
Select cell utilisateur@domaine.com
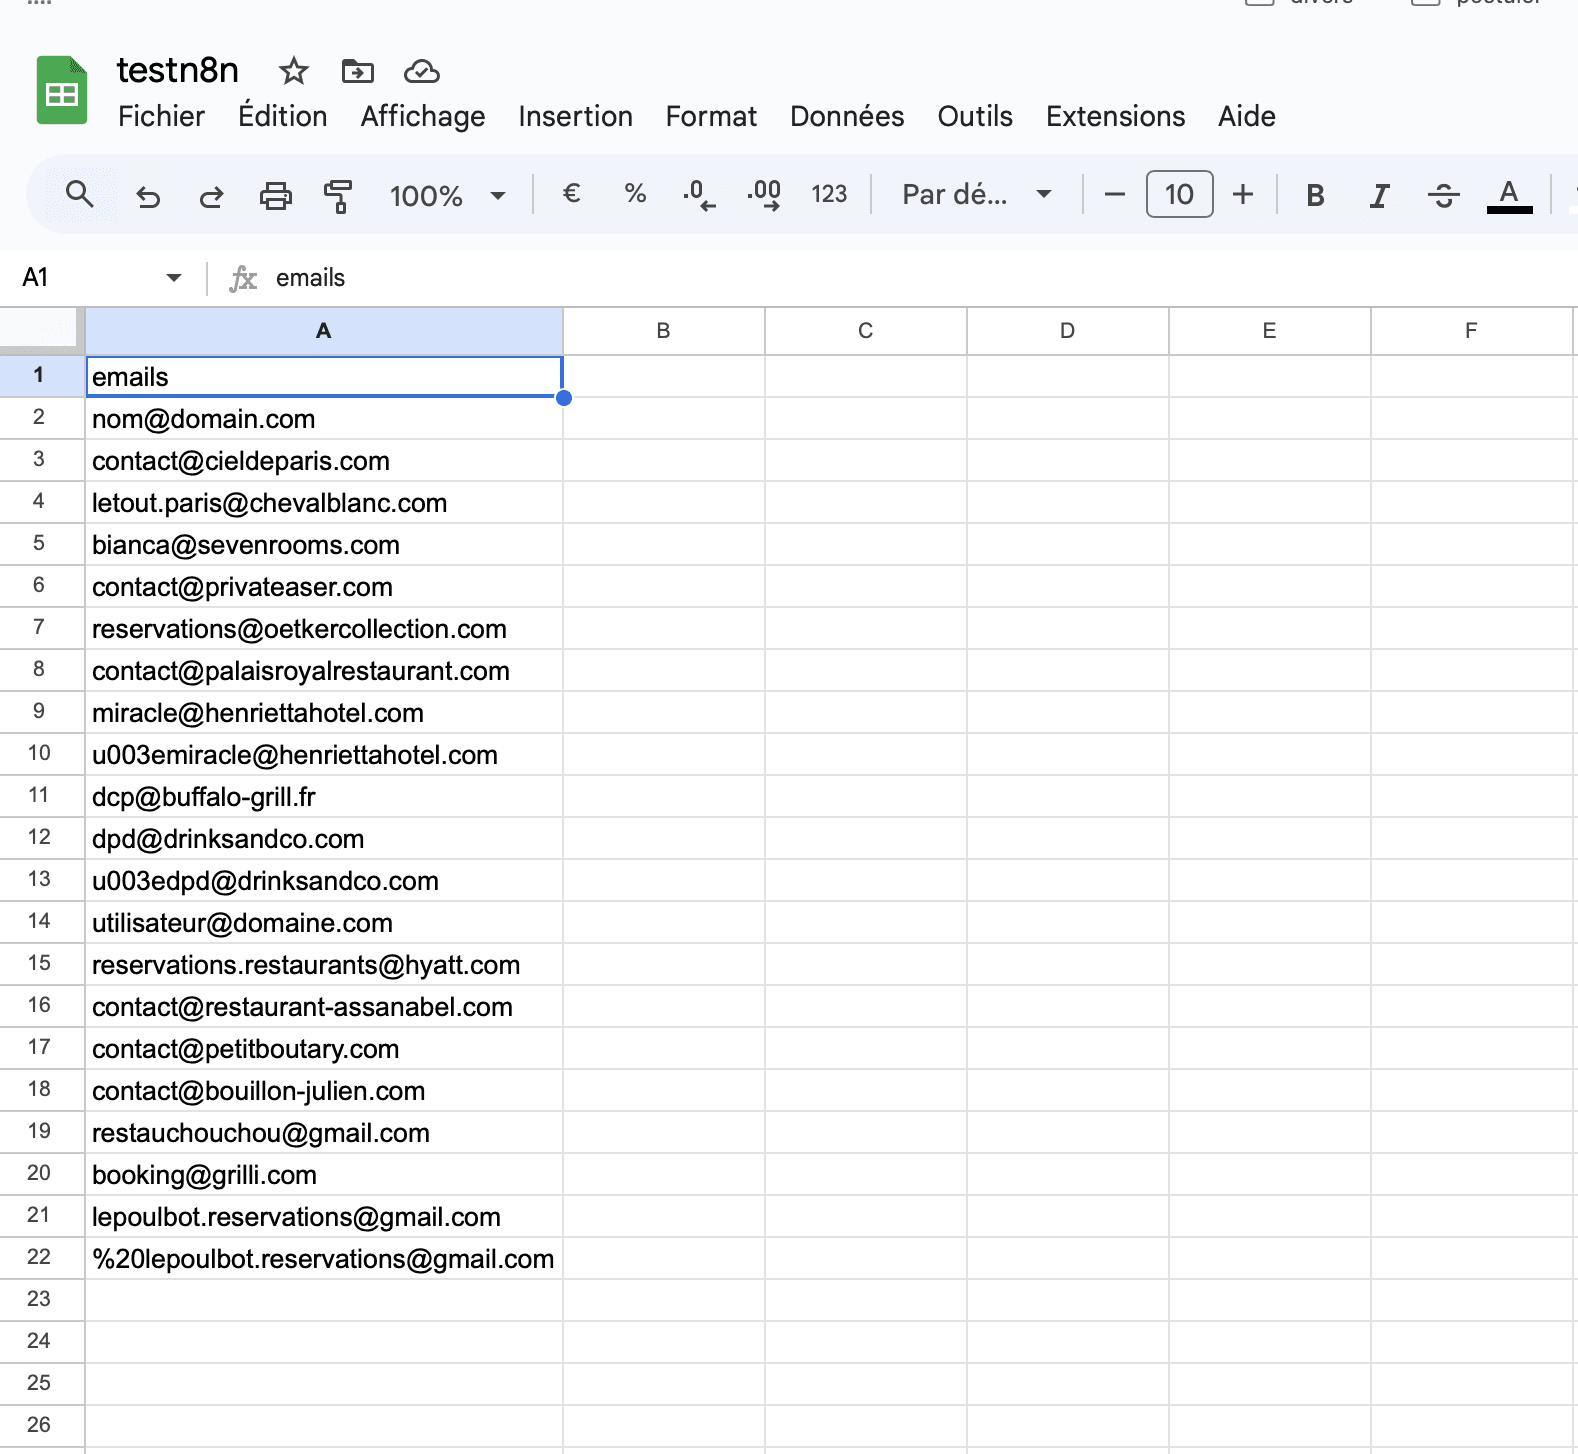click(324, 923)
